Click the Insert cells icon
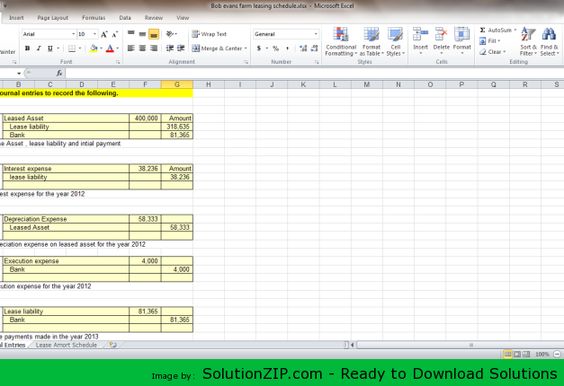The height and width of the screenshot is (386, 564). pos(420,35)
